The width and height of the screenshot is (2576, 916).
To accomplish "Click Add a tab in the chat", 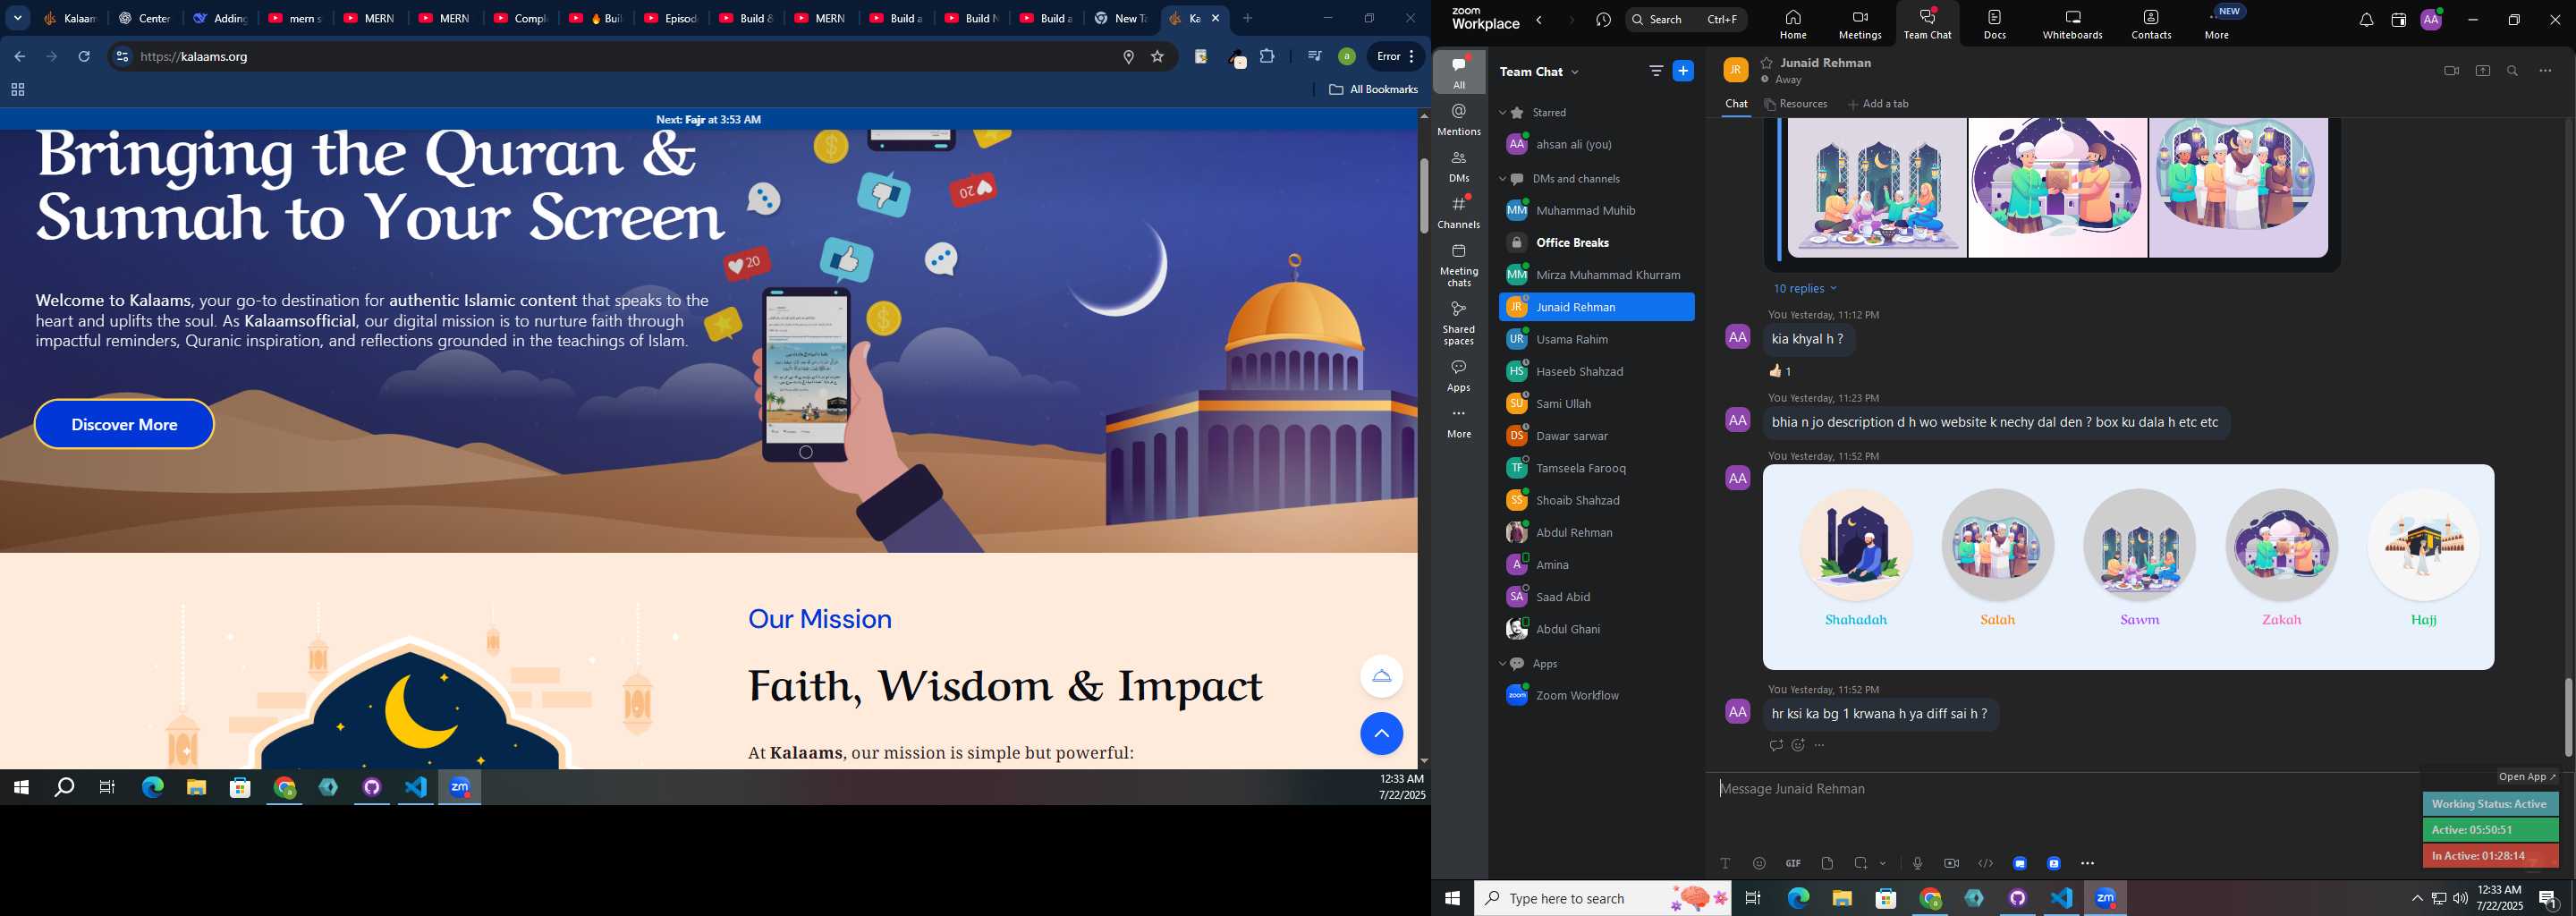I will [x=1878, y=104].
